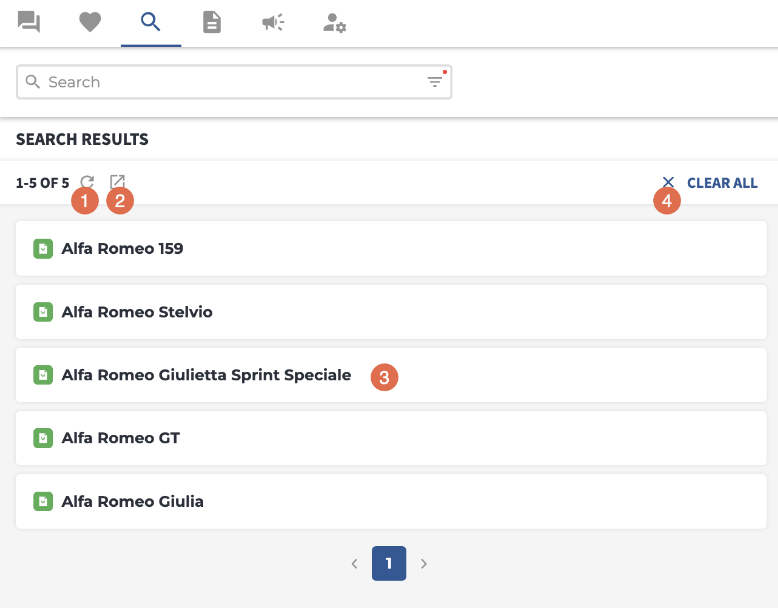The image size is (778, 608).
Task: Click the SEARCH RESULTS heading
Action: (82, 139)
